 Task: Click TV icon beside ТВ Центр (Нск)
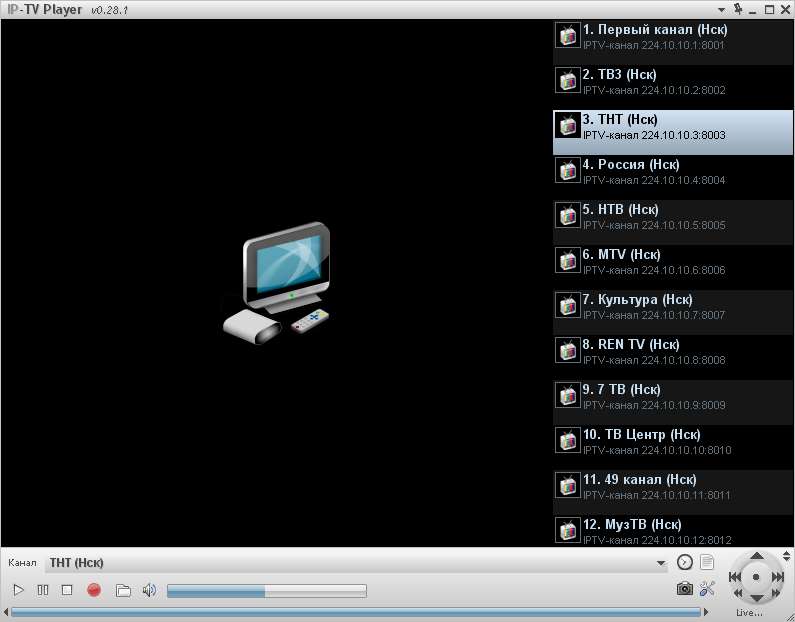pos(568,440)
